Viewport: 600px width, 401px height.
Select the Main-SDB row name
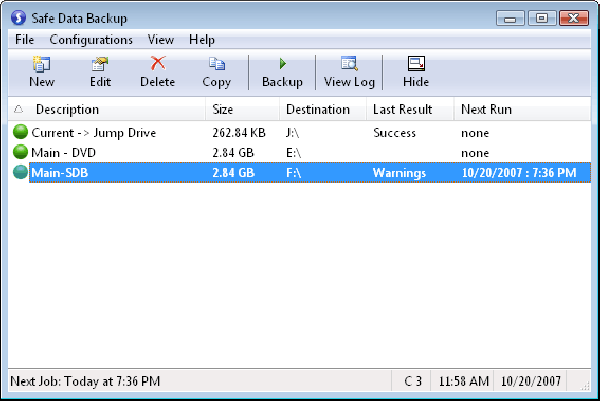[x=60, y=173]
